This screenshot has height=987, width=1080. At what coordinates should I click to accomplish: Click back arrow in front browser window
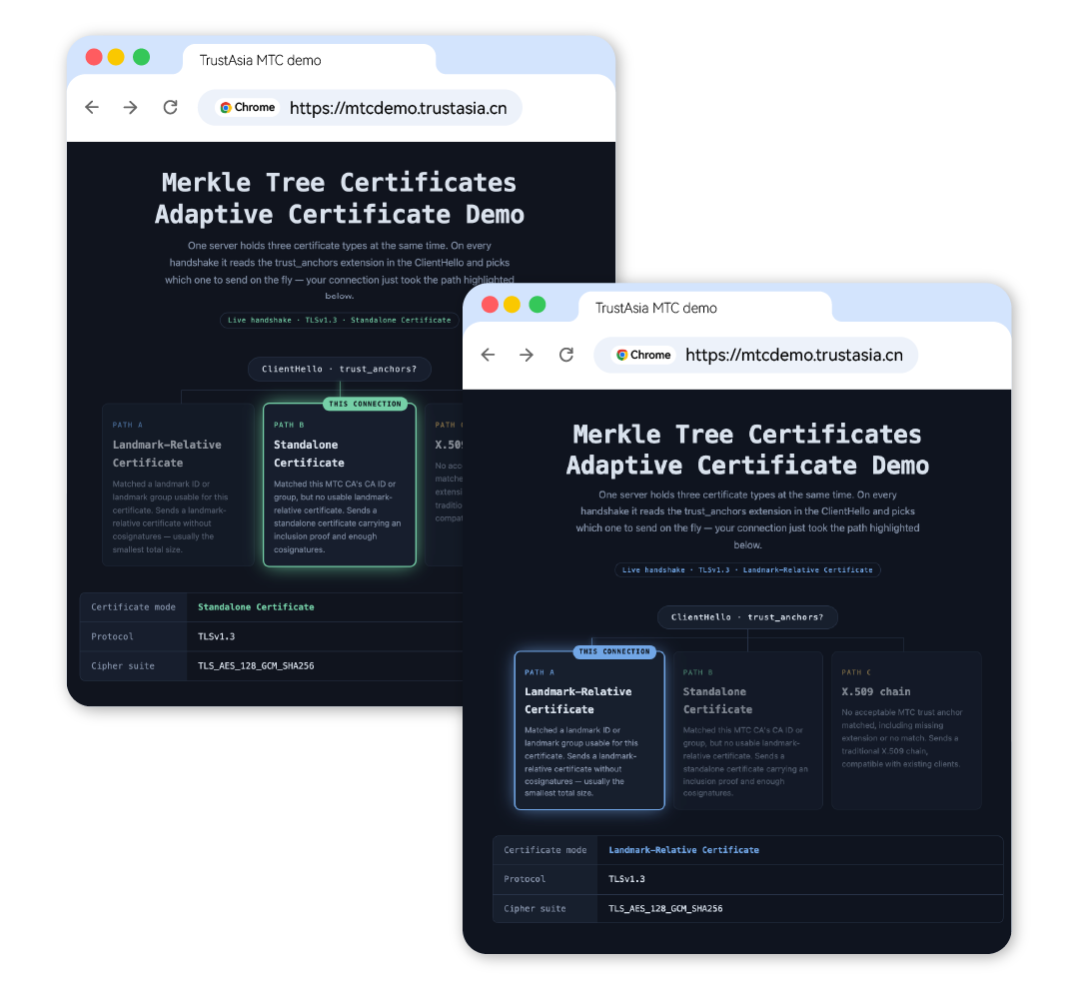488,355
